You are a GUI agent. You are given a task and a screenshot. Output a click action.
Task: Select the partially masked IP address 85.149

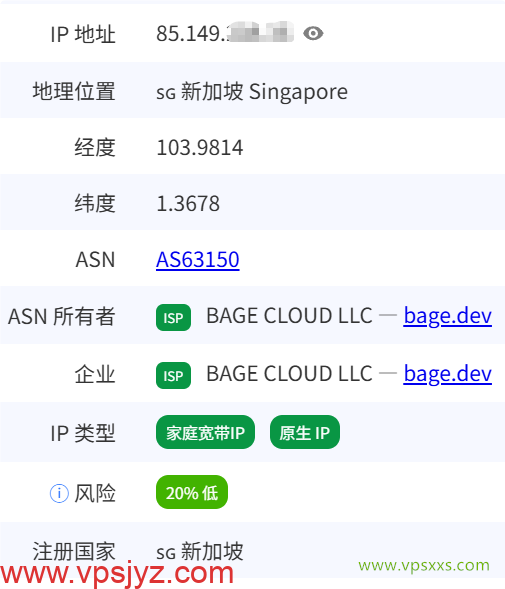pos(225,33)
